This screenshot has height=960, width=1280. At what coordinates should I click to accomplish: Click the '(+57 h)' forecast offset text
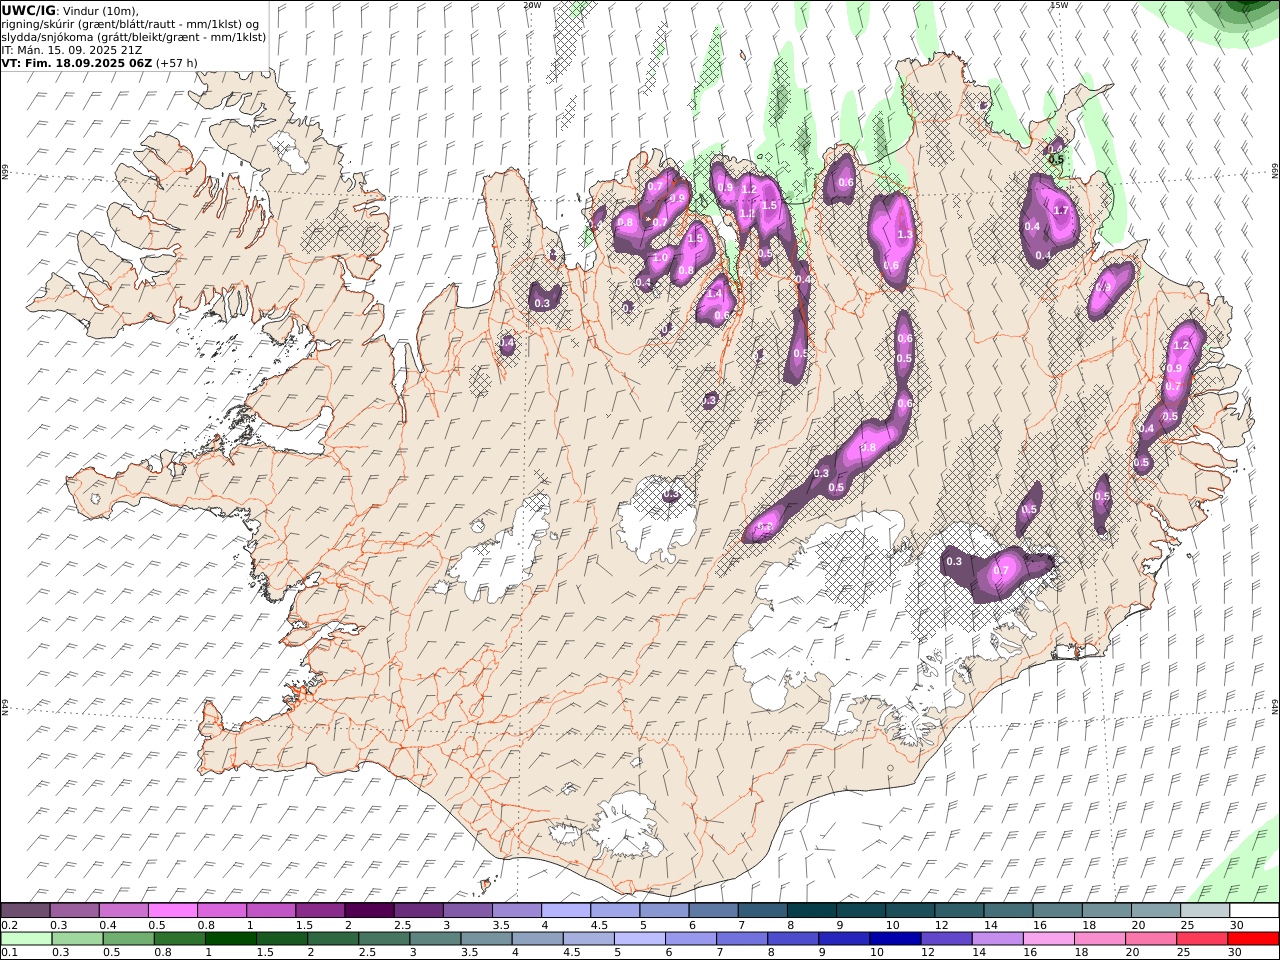176,62
